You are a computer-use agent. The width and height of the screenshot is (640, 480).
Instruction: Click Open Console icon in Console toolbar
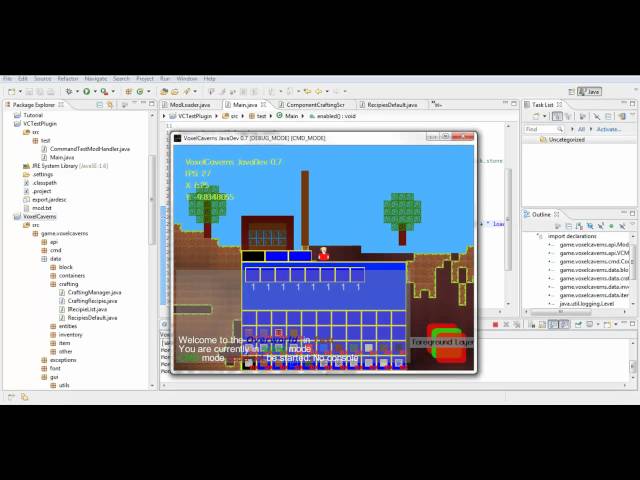coord(607,325)
